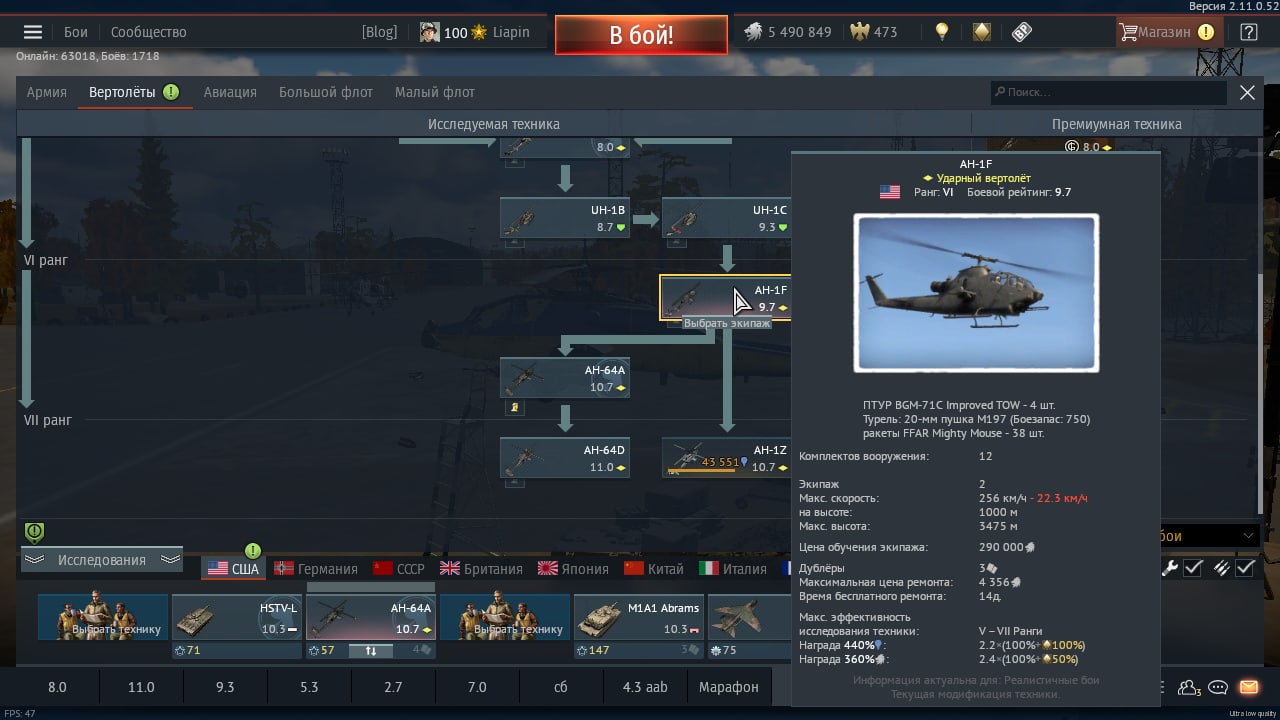Click the green exclamation badge on Вертолёты tab
The height and width of the screenshot is (720, 1280).
point(171,92)
